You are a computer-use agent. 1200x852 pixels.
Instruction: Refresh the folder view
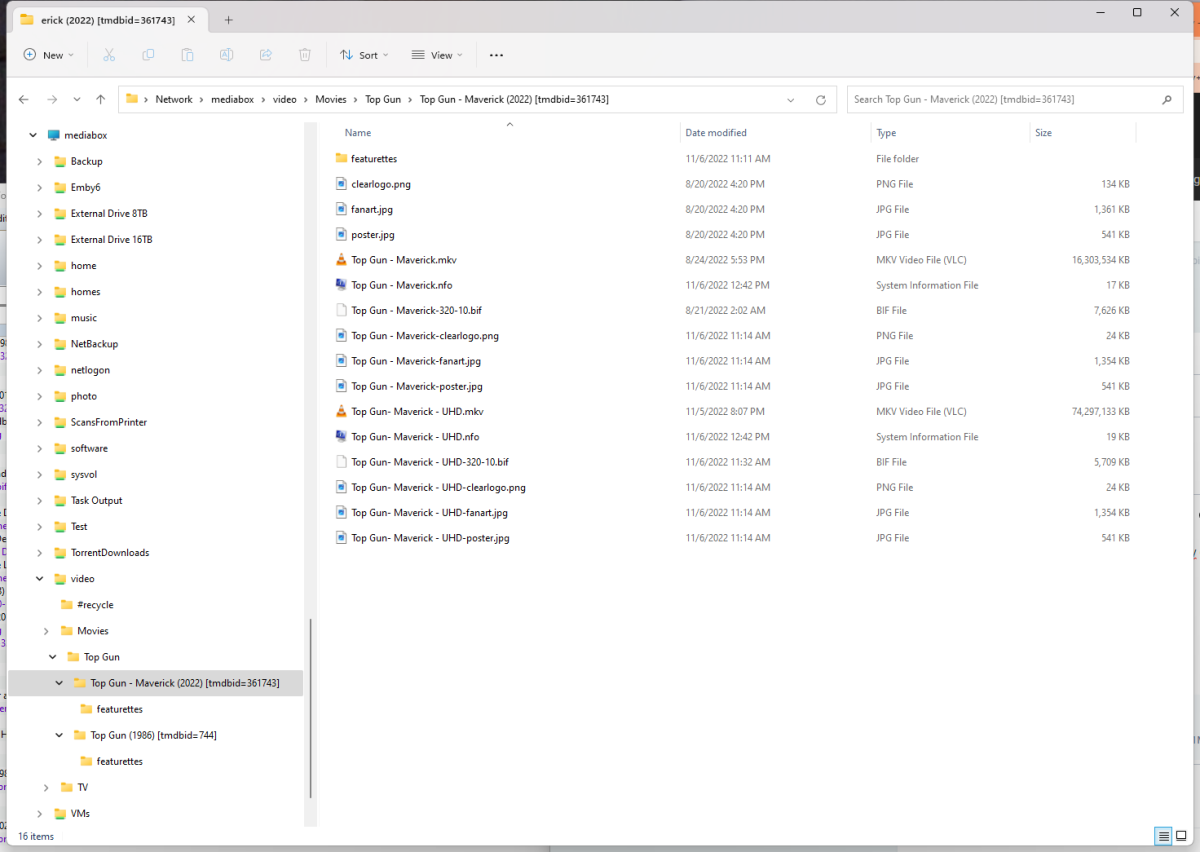819,99
